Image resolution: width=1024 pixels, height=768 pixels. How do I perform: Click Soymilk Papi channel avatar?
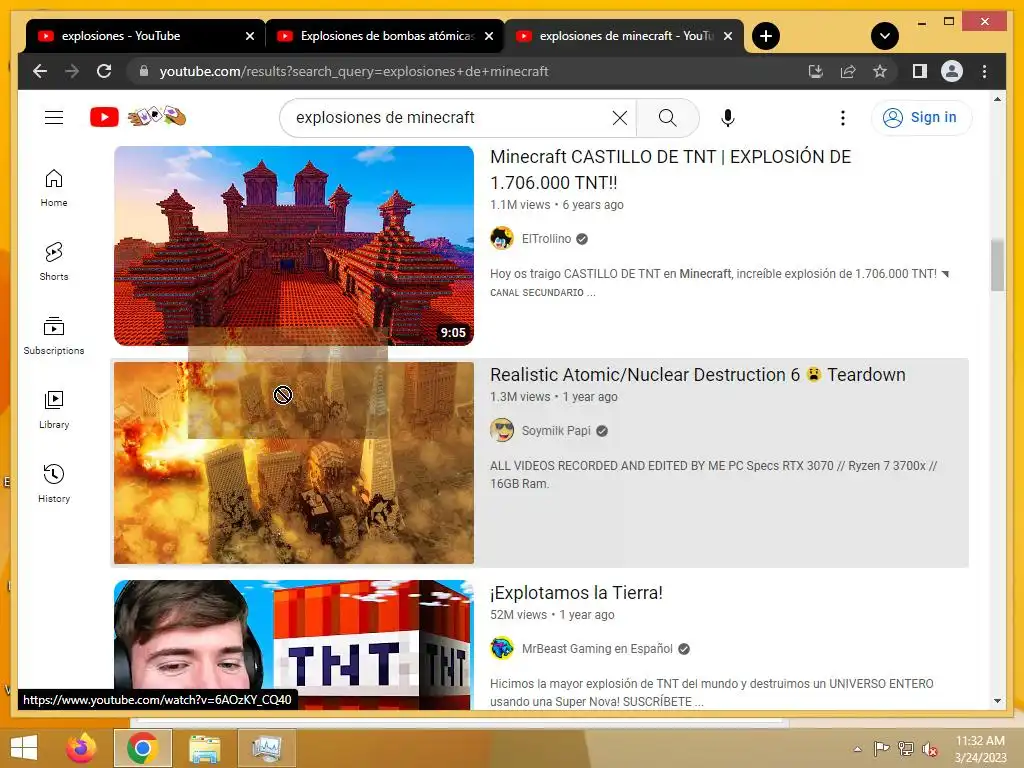point(502,430)
